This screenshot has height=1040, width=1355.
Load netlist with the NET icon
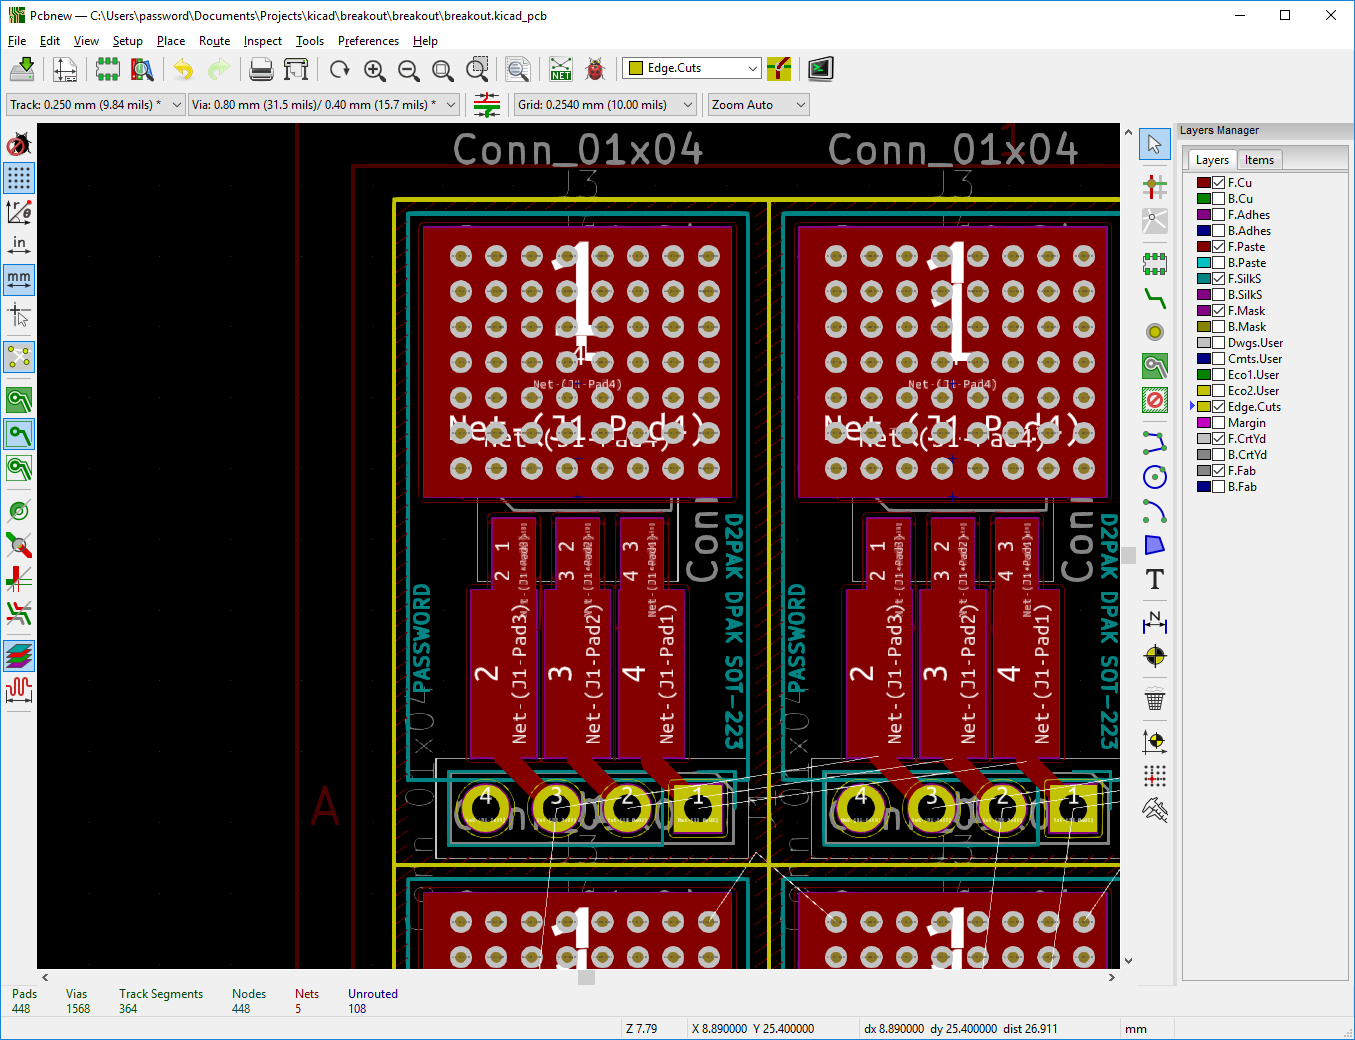[x=561, y=69]
